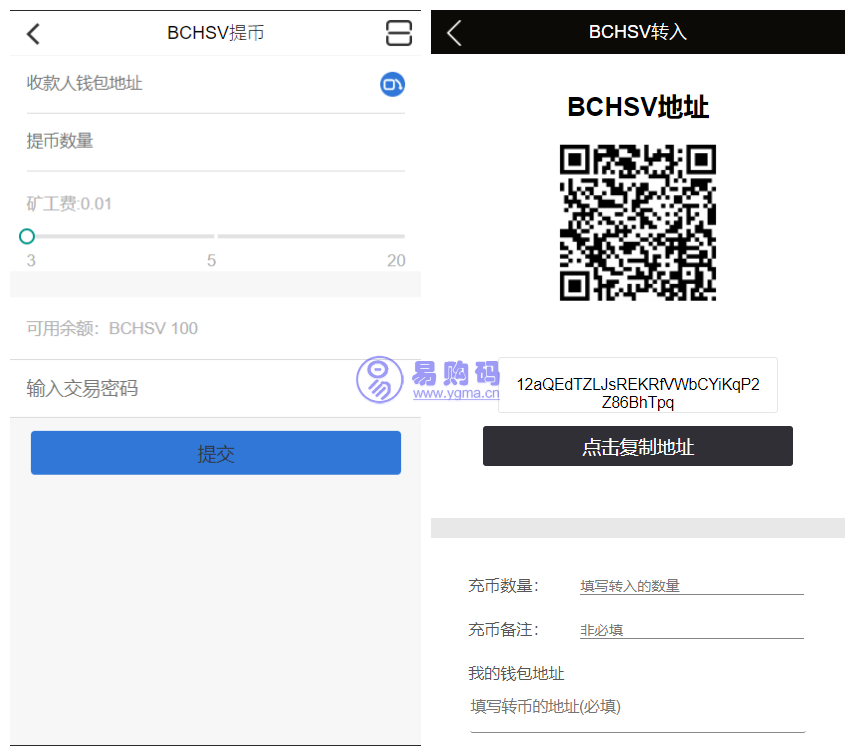Focus the 填写转币的地址 required field
Image resolution: width=852 pixels, height=756 pixels.
tap(637, 707)
